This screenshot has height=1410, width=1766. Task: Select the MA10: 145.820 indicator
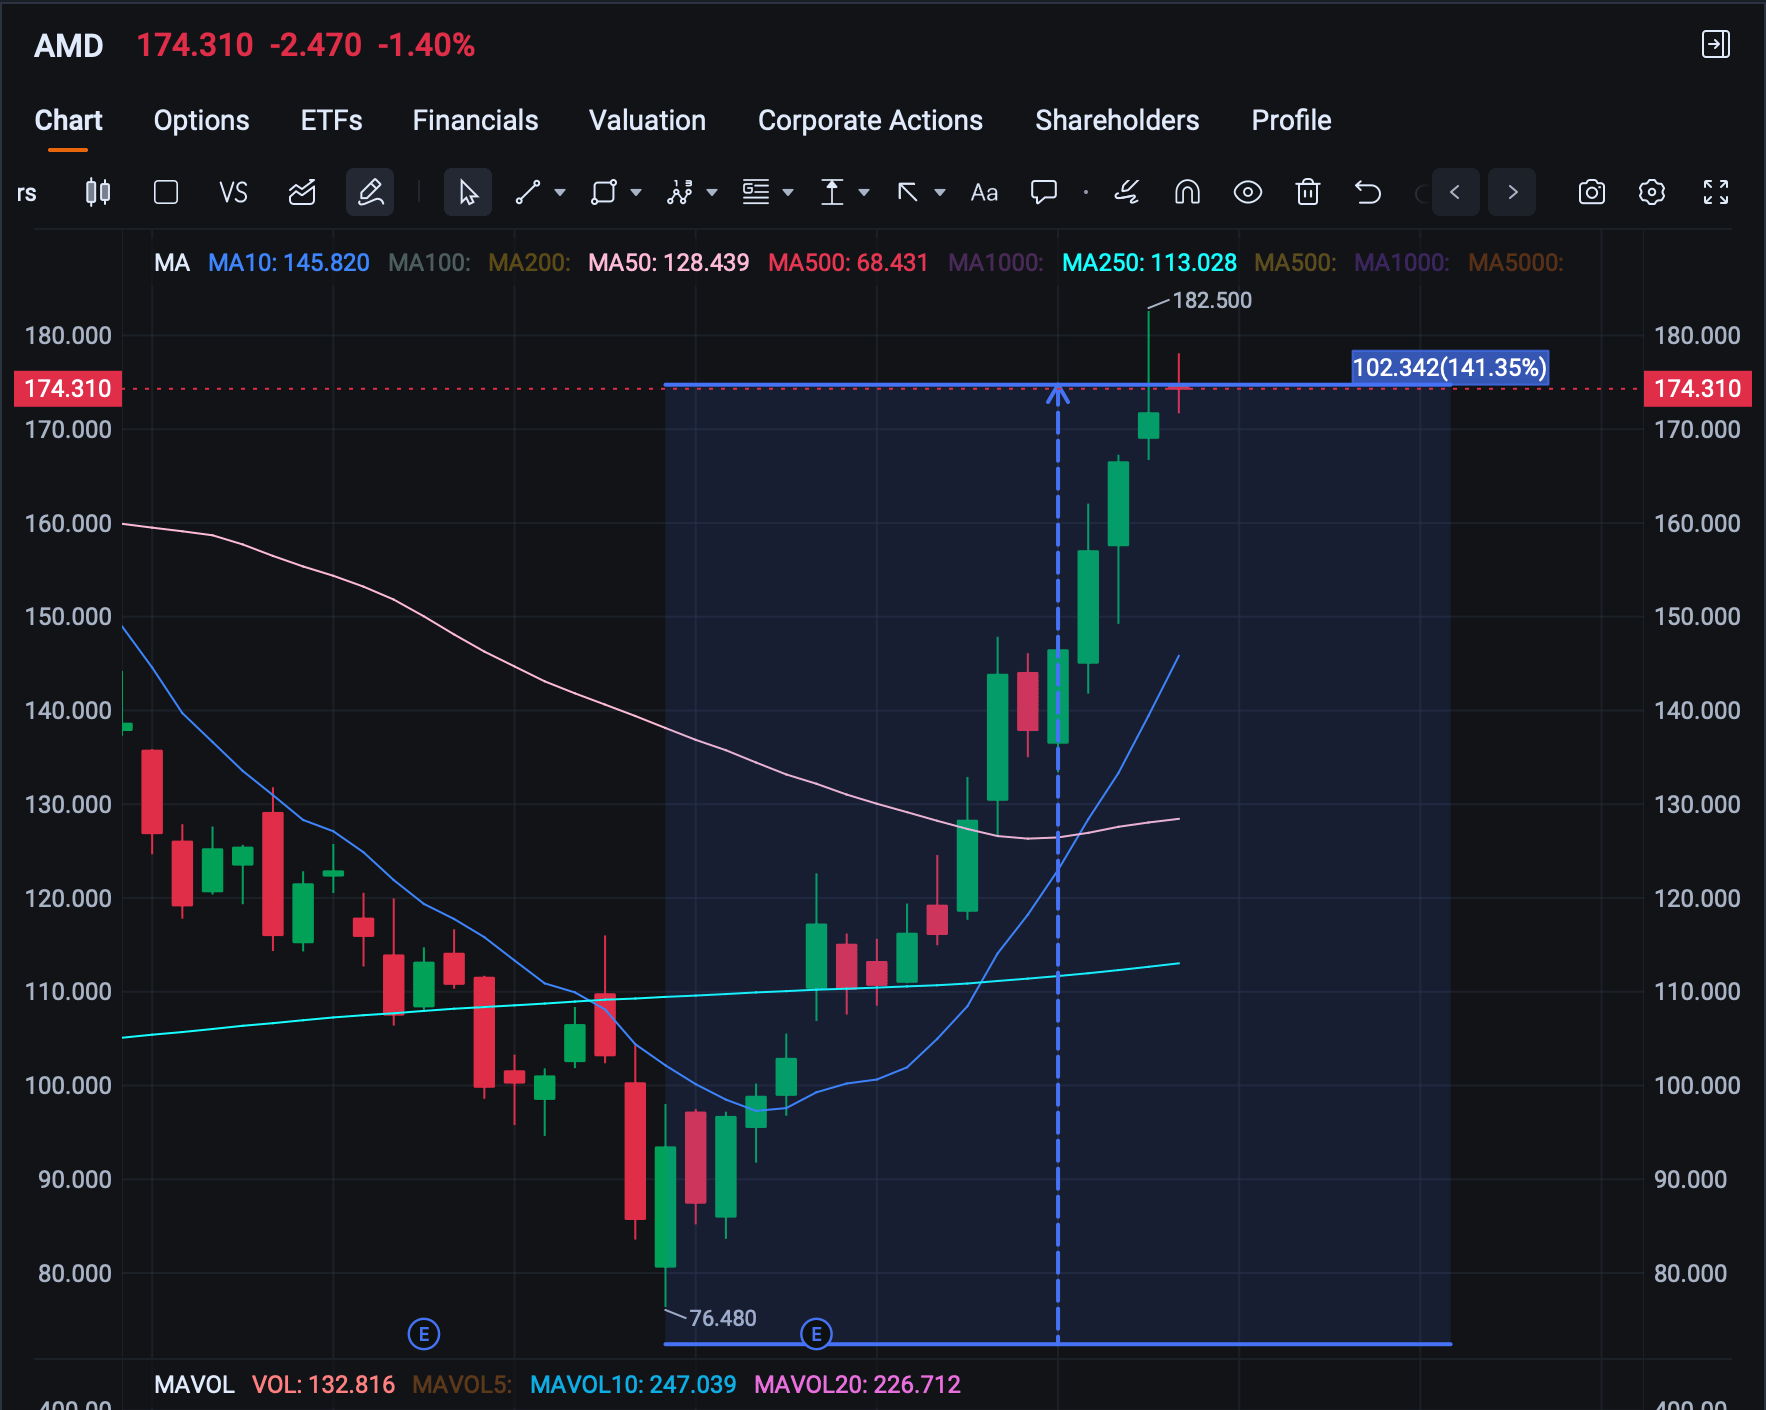(289, 263)
